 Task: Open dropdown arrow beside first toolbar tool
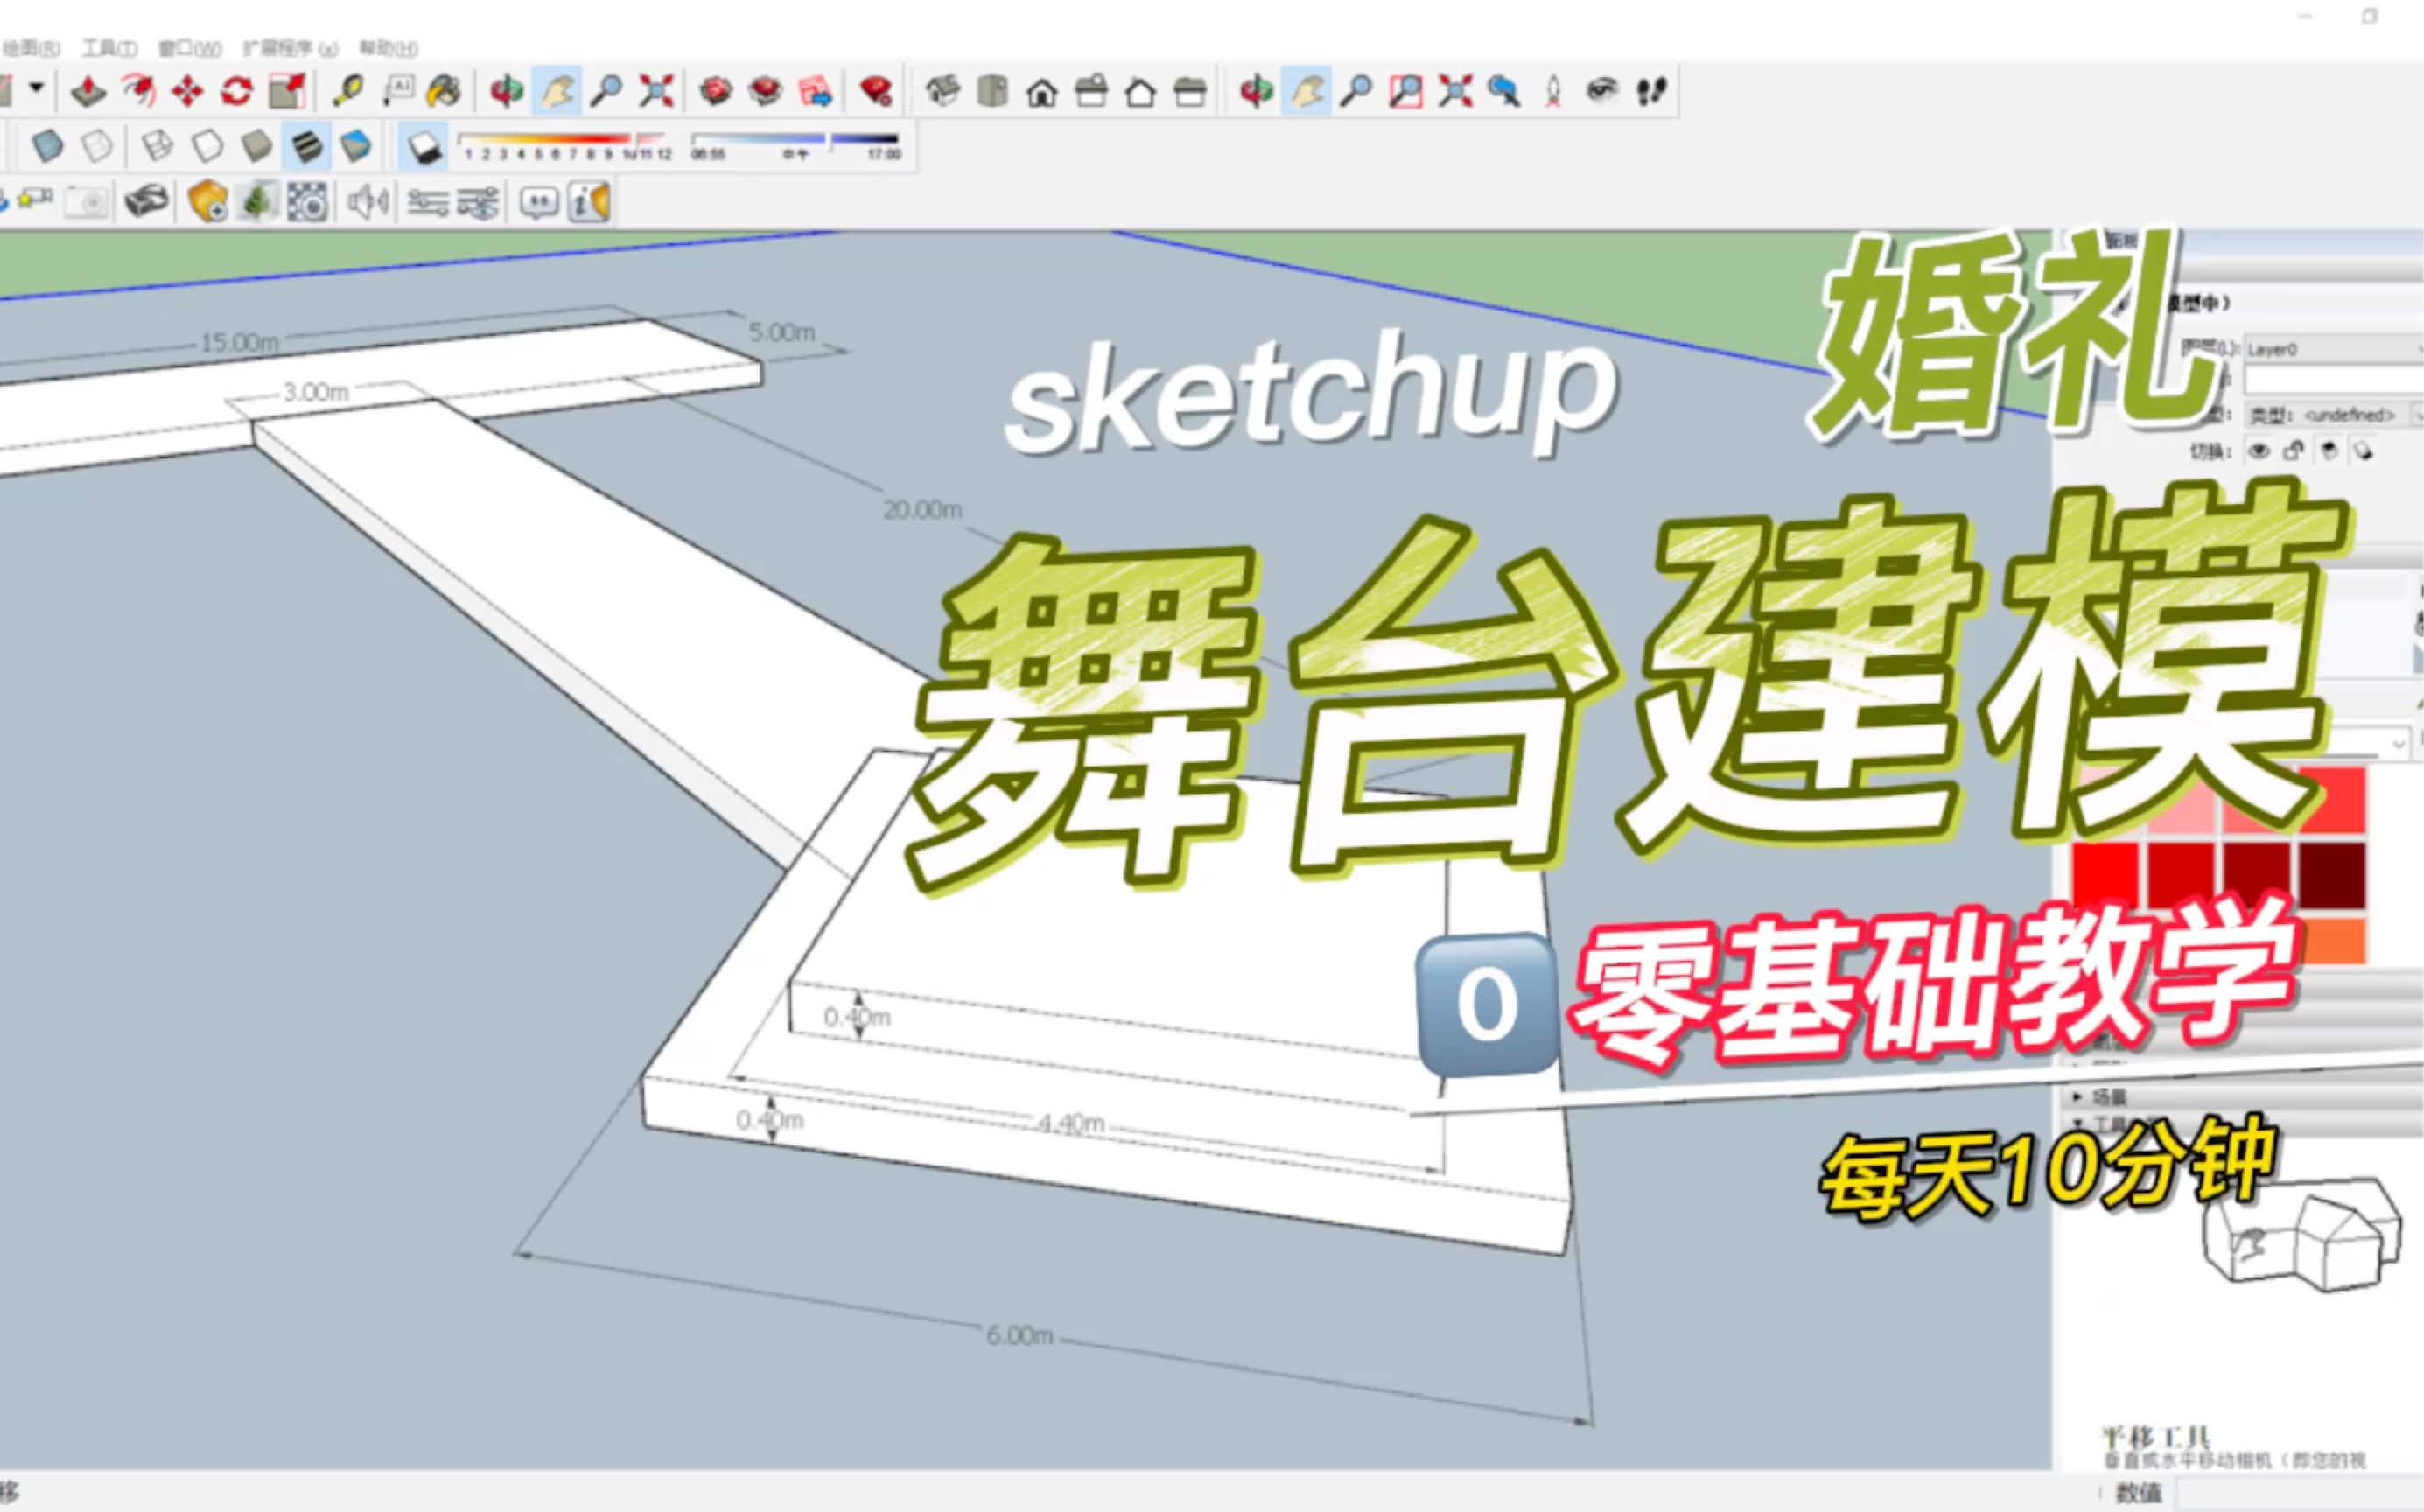click(36, 88)
